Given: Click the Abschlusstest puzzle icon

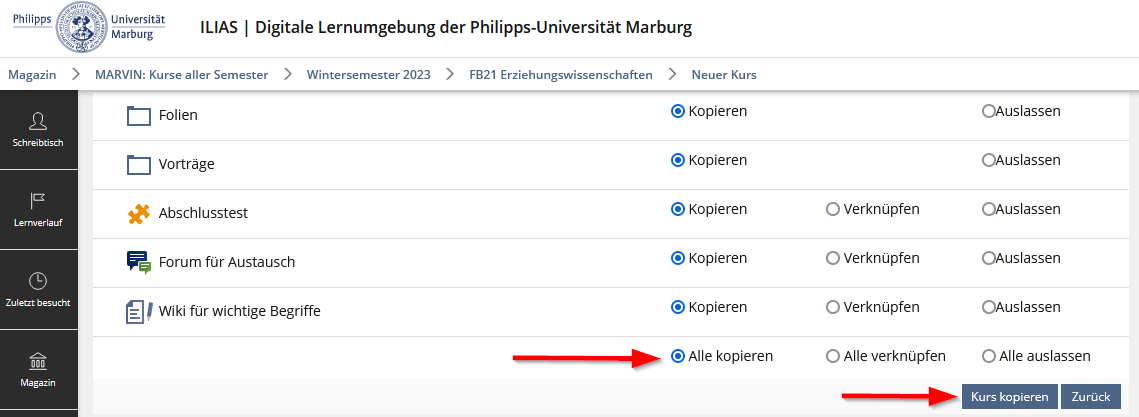Looking at the screenshot, I should coord(138,213).
